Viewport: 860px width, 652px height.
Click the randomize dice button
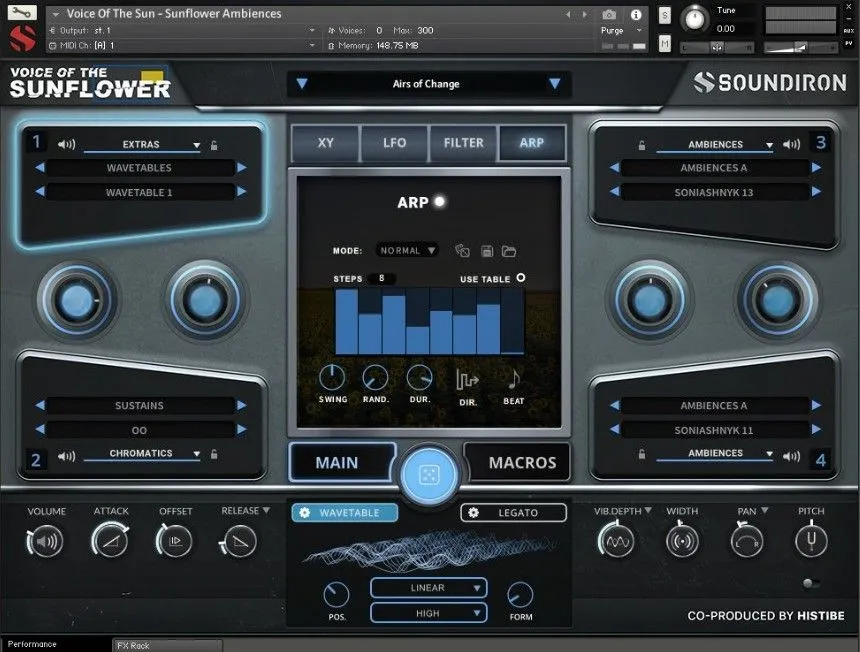(428, 475)
